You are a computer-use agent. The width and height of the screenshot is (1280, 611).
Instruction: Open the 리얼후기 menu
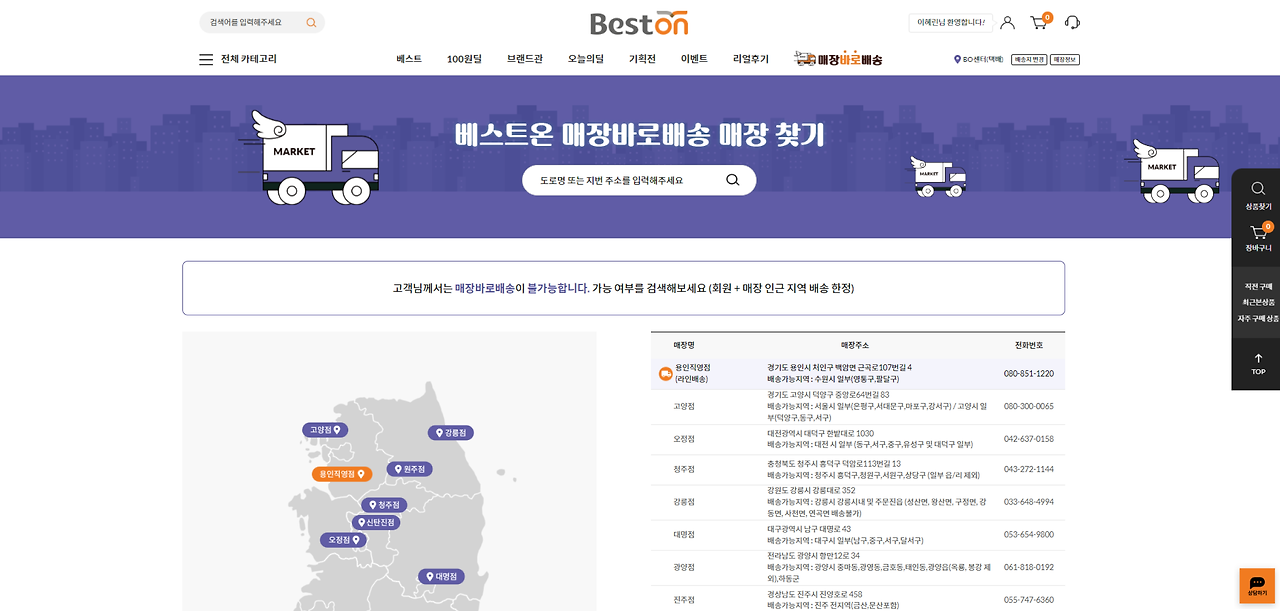tap(751, 59)
